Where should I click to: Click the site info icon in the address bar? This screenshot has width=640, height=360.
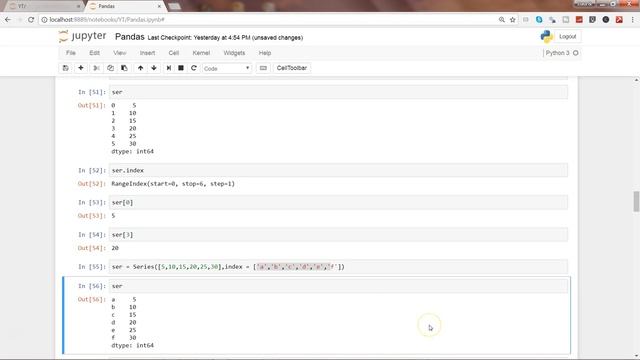[44, 20]
